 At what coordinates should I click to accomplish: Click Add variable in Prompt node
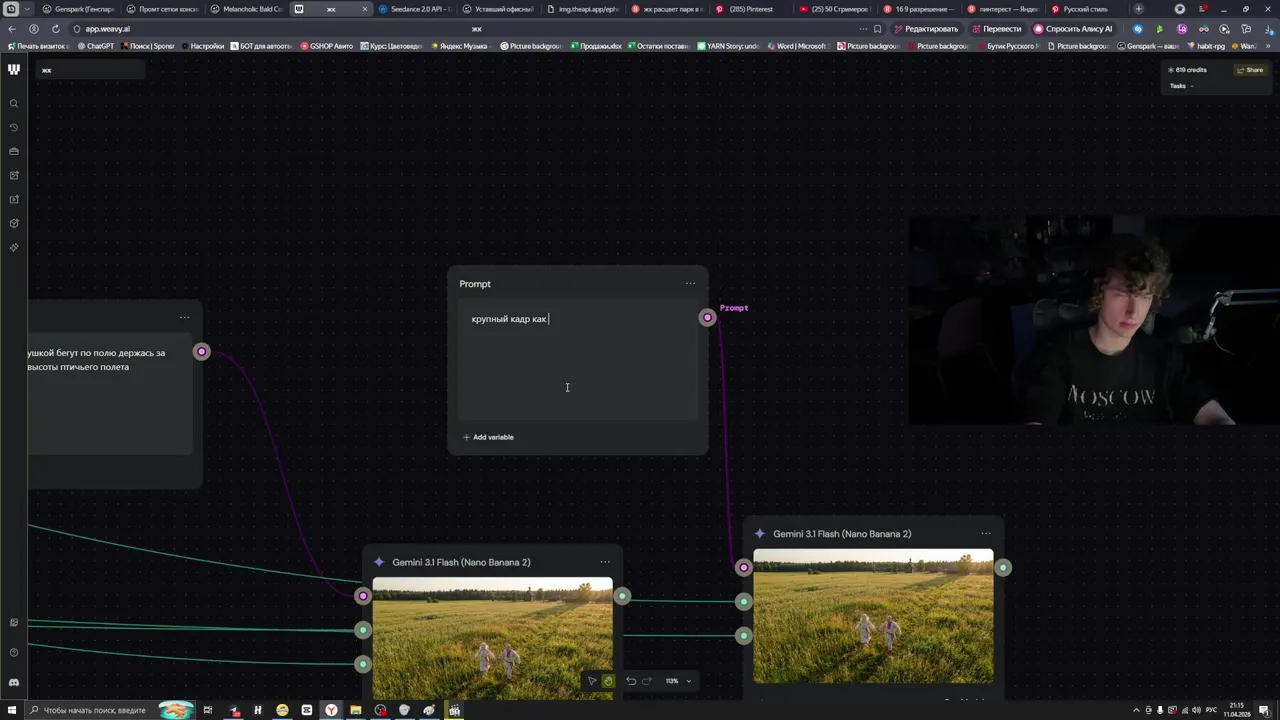488,437
